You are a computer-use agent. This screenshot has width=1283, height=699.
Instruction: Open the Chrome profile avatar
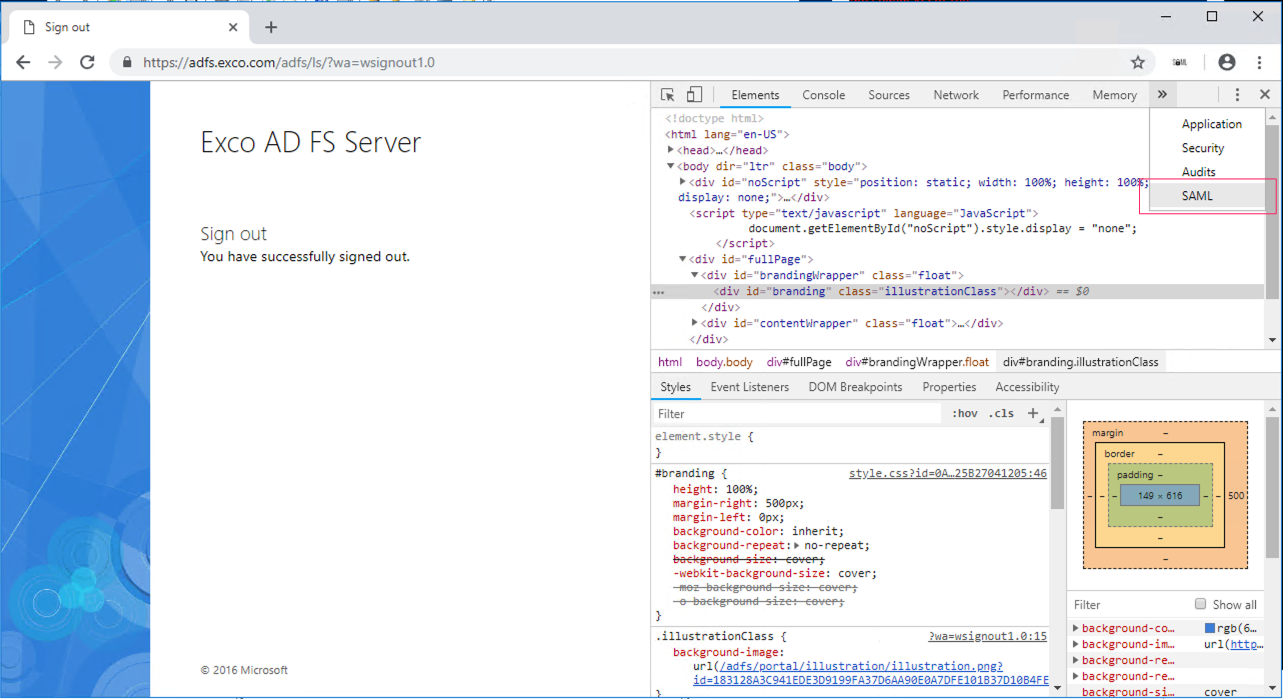click(x=1227, y=62)
